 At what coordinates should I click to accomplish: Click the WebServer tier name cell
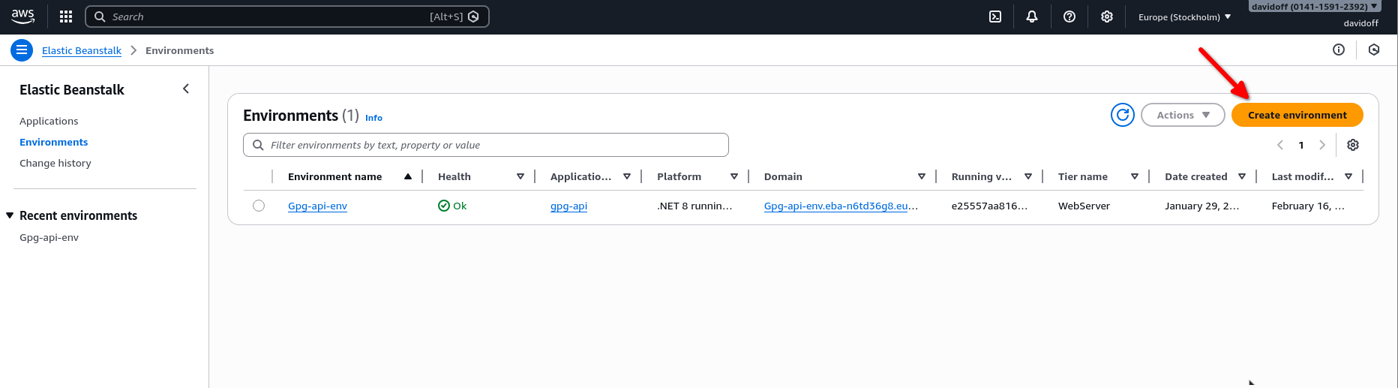(1084, 206)
